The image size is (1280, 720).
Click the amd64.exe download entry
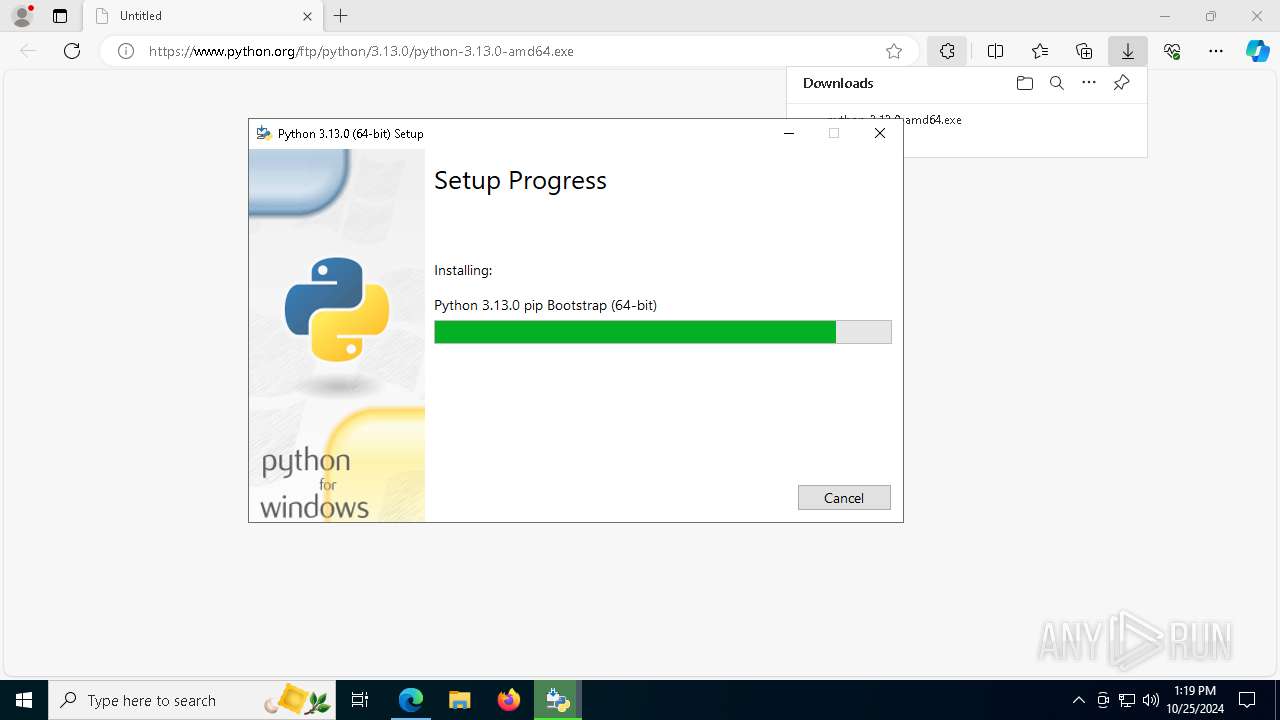pyautogui.click(x=932, y=119)
